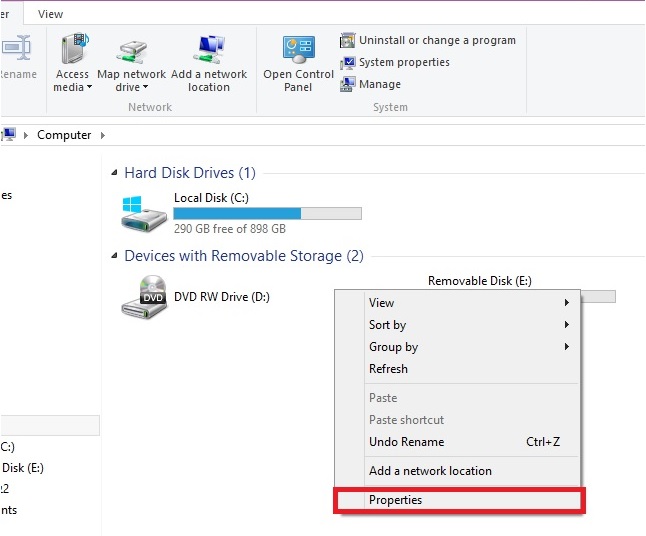Click the System properties icon
646x536 pixels.
pyautogui.click(x=348, y=62)
